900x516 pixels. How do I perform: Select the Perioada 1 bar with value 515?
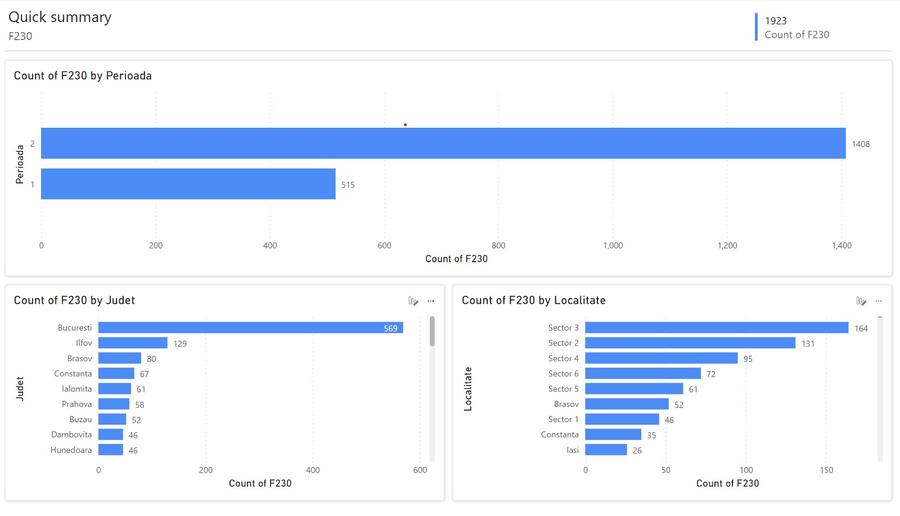[x=188, y=184]
